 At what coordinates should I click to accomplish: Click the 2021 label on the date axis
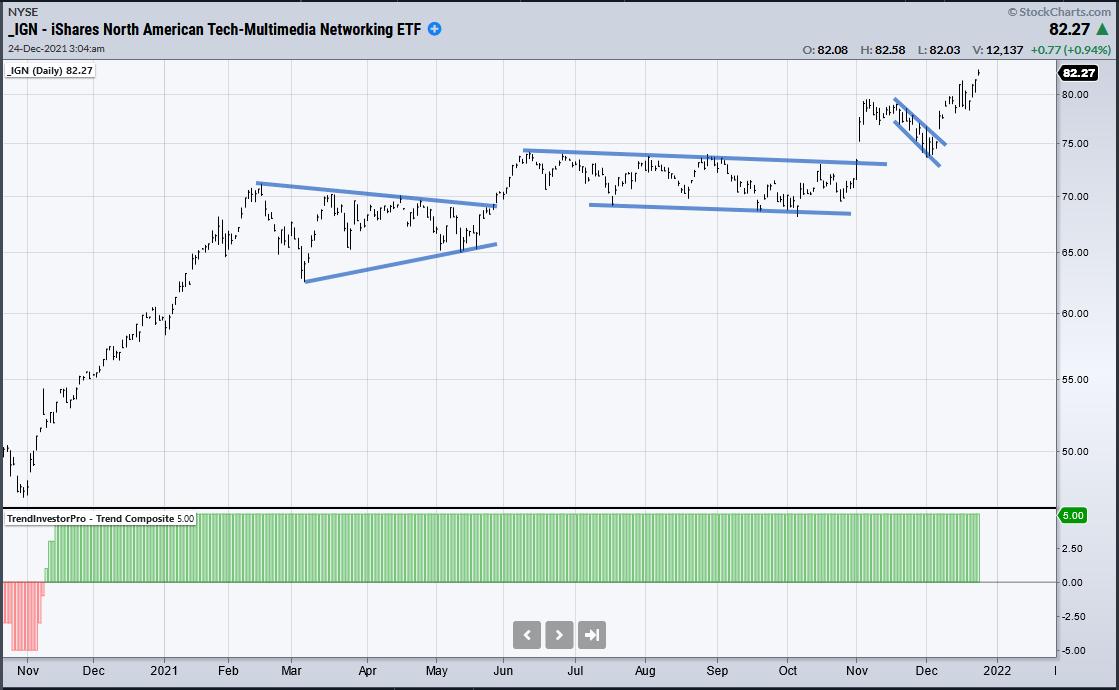[x=162, y=671]
